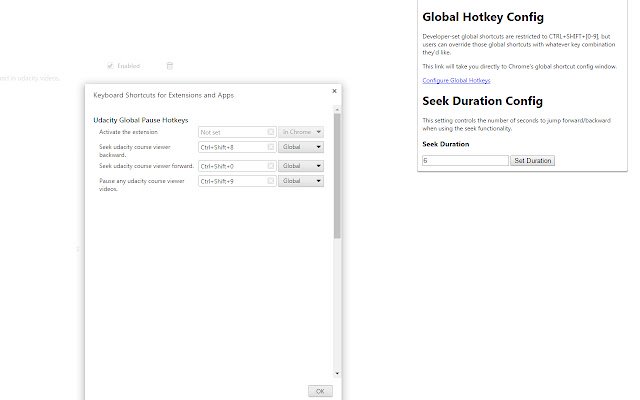
Task: Open the In Chrome scope dropdown
Action: (x=301, y=132)
